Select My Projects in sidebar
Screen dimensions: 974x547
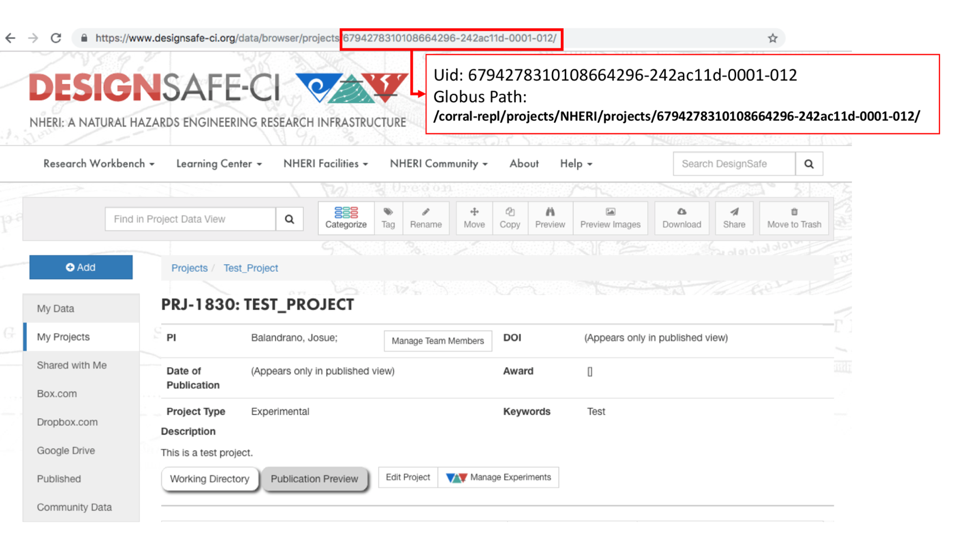pyautogui.click(x=81, y=337)
